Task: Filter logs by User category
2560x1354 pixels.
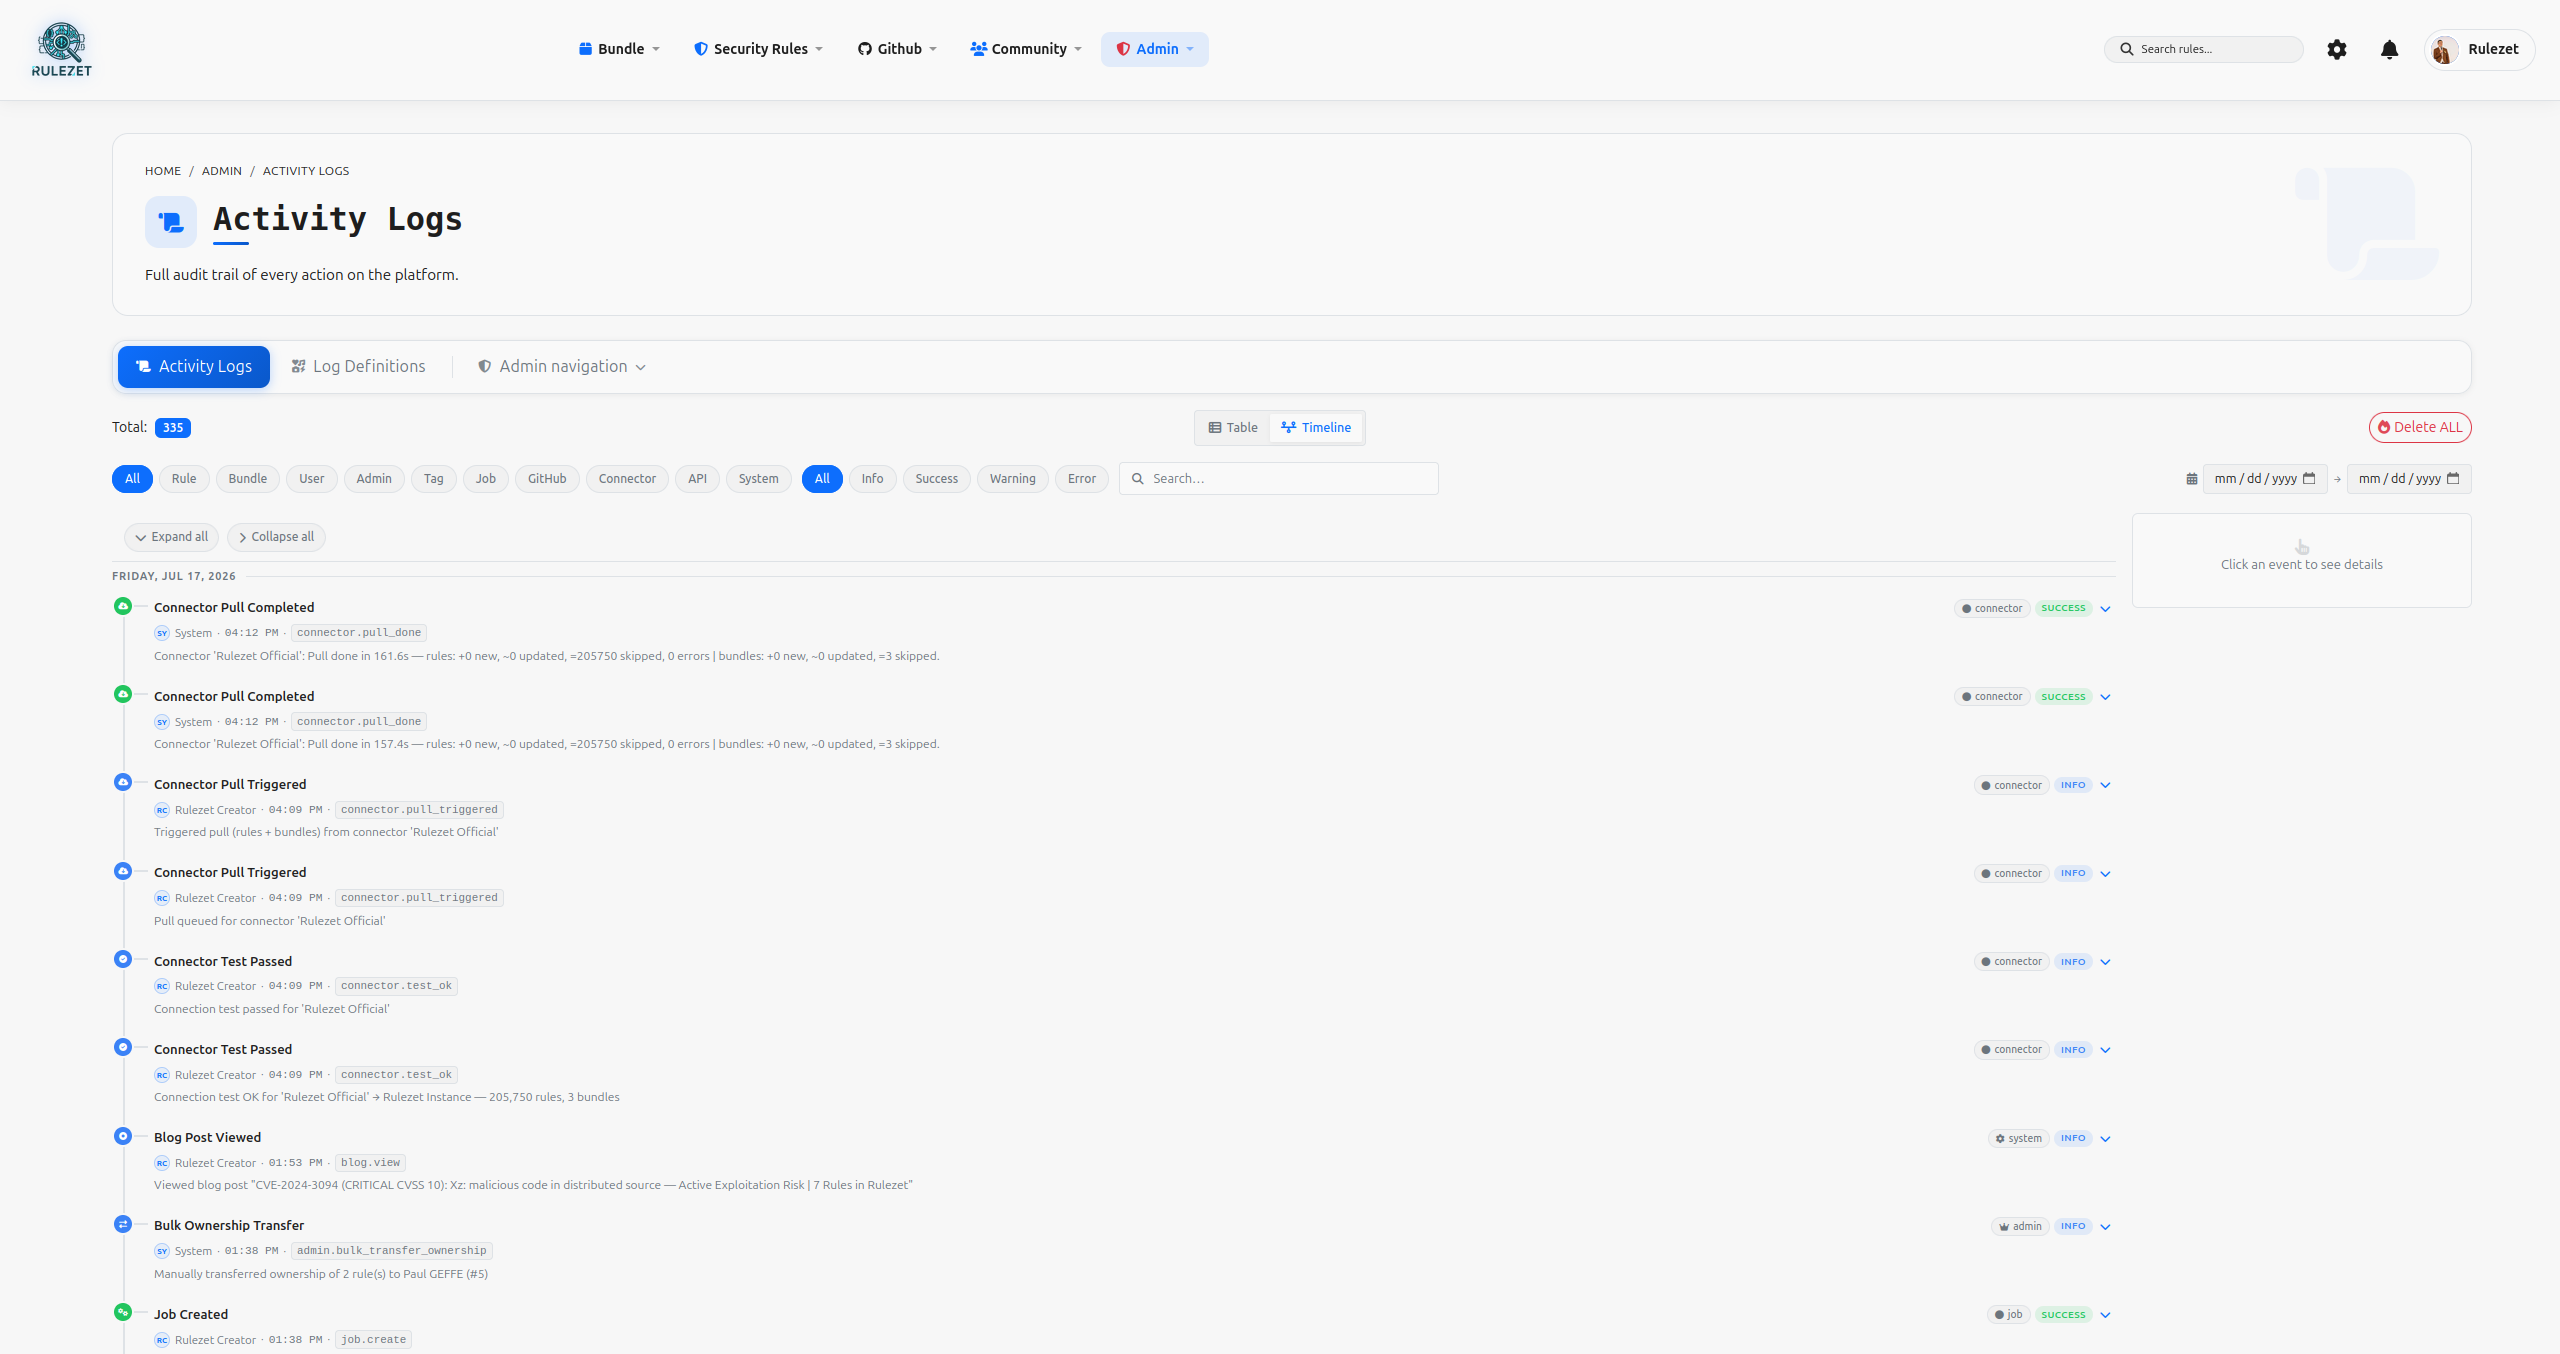Action: pos(312,479)
